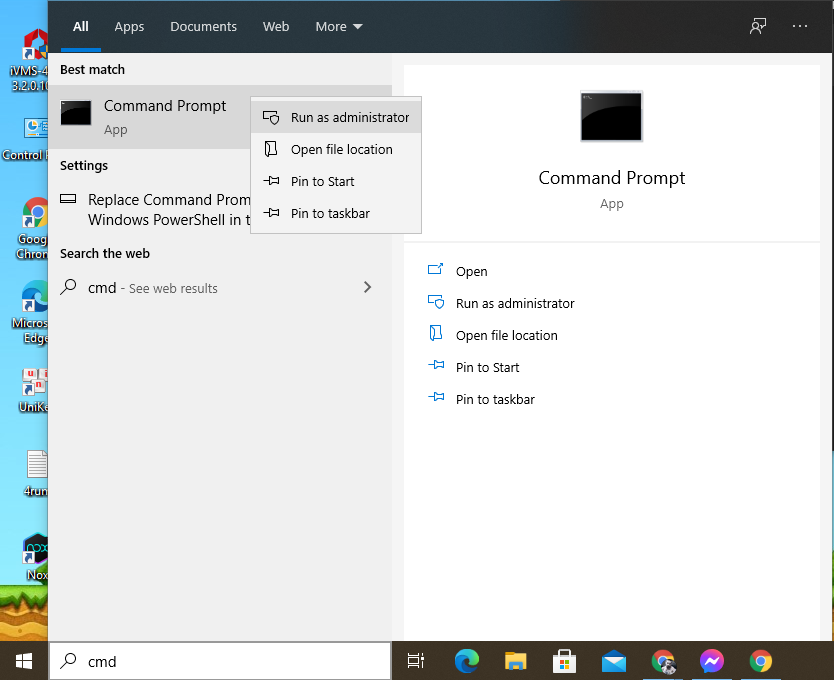Select the Web search tab
This screenshot has width=834, height=680.
click(x=276, y=27)
